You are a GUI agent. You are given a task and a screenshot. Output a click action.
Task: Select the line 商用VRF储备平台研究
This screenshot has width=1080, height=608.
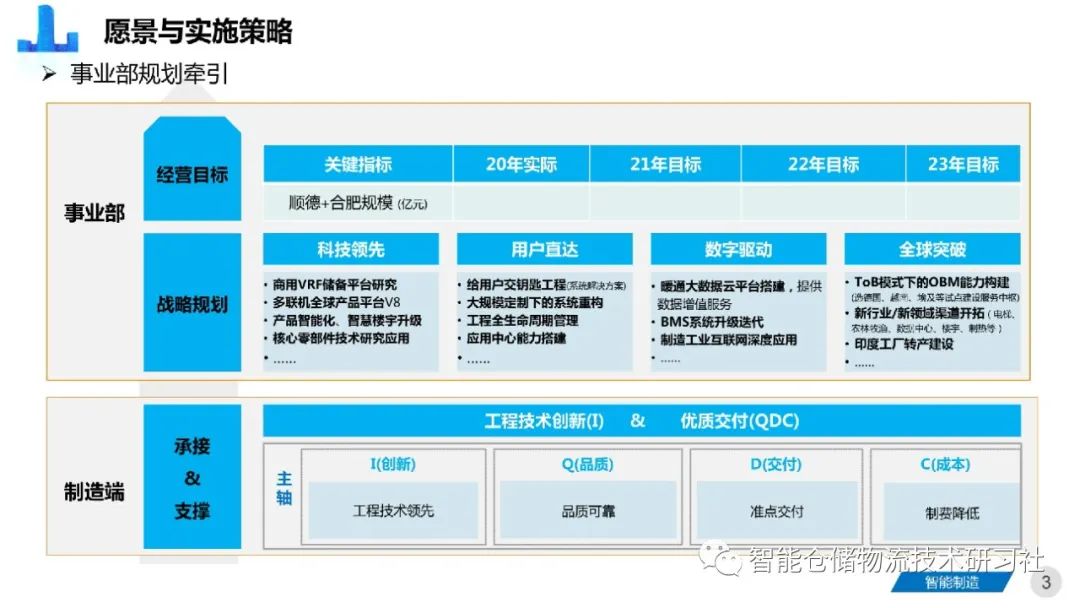tap(335, 284)
